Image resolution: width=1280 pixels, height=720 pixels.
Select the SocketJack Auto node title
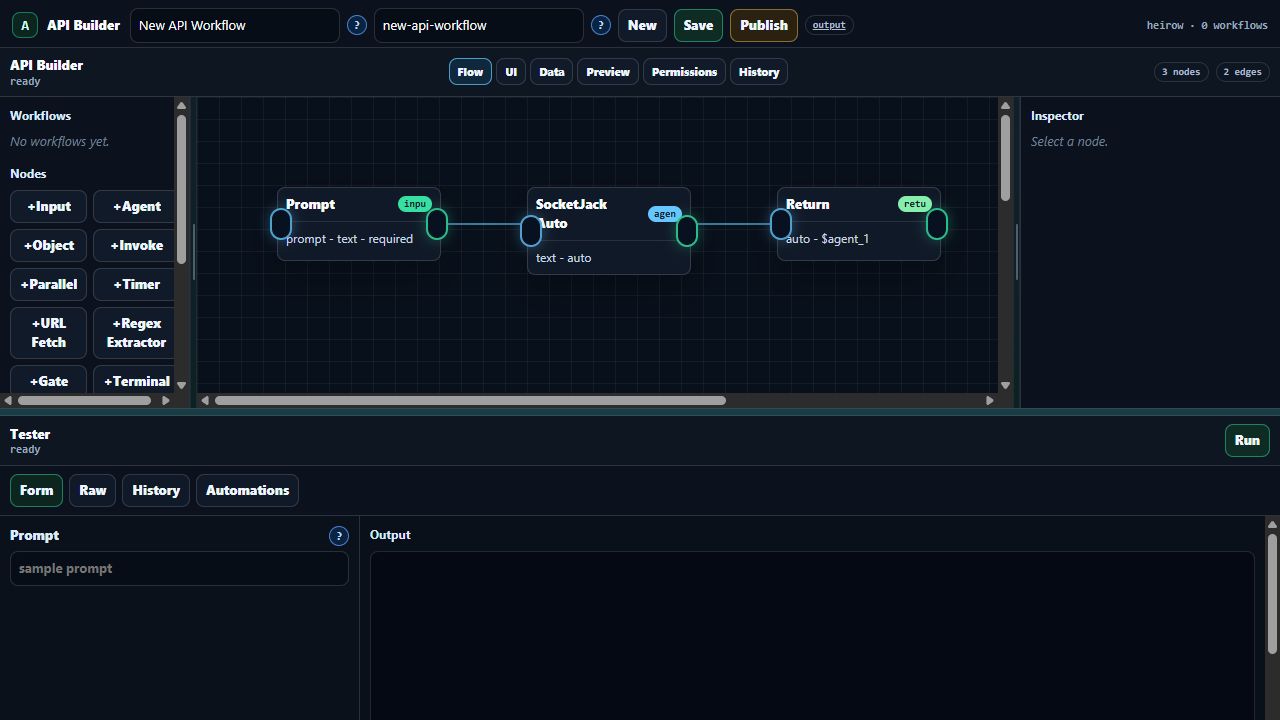tap(572, 213)
